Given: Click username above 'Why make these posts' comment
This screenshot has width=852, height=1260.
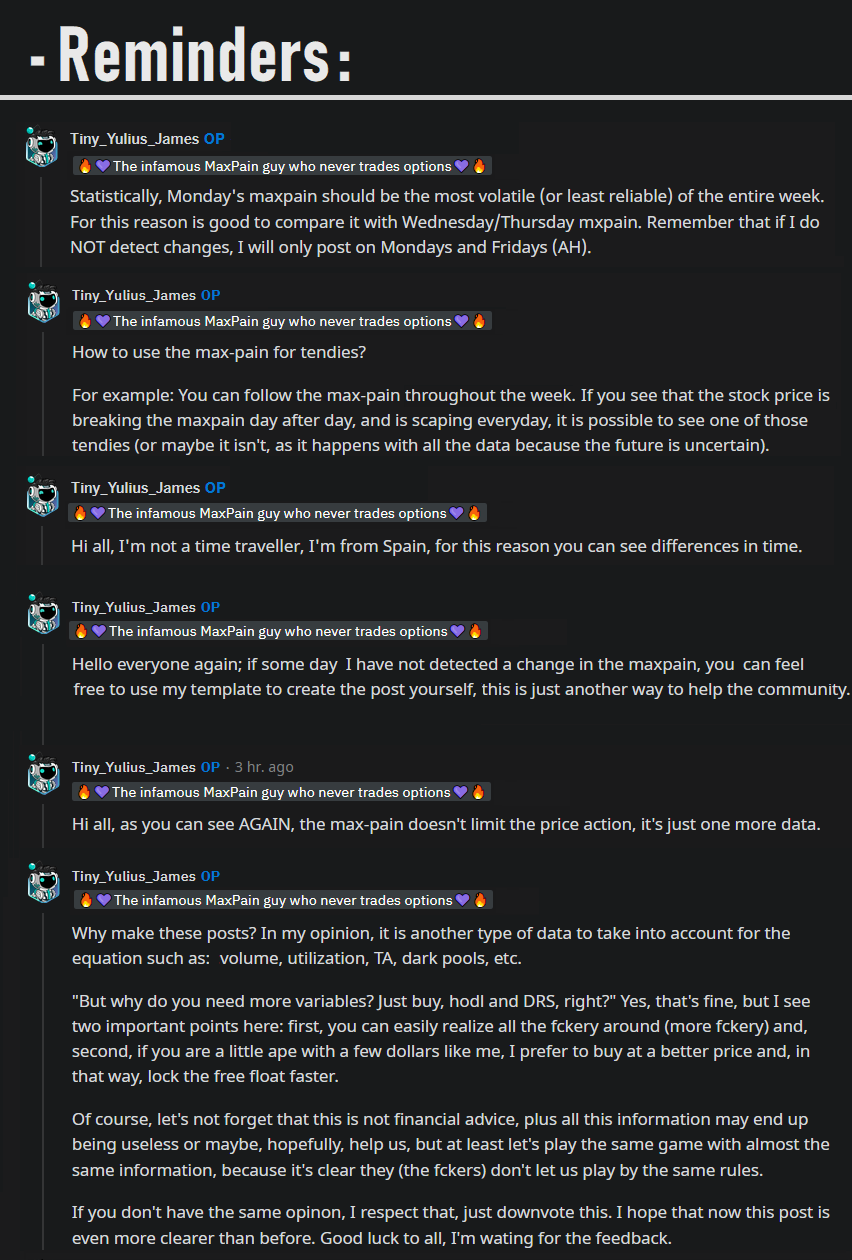Looking at the screenshot, I should [x=134, y=876].
